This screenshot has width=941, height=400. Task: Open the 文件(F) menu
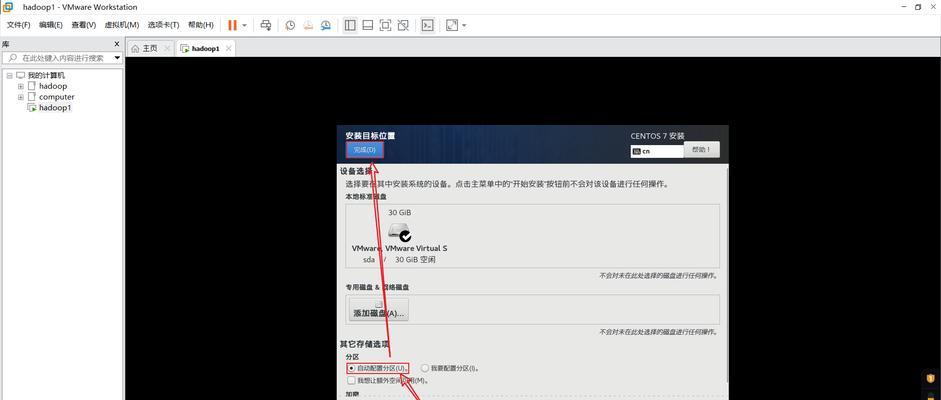pyautogui.click(x=19, y=25)
